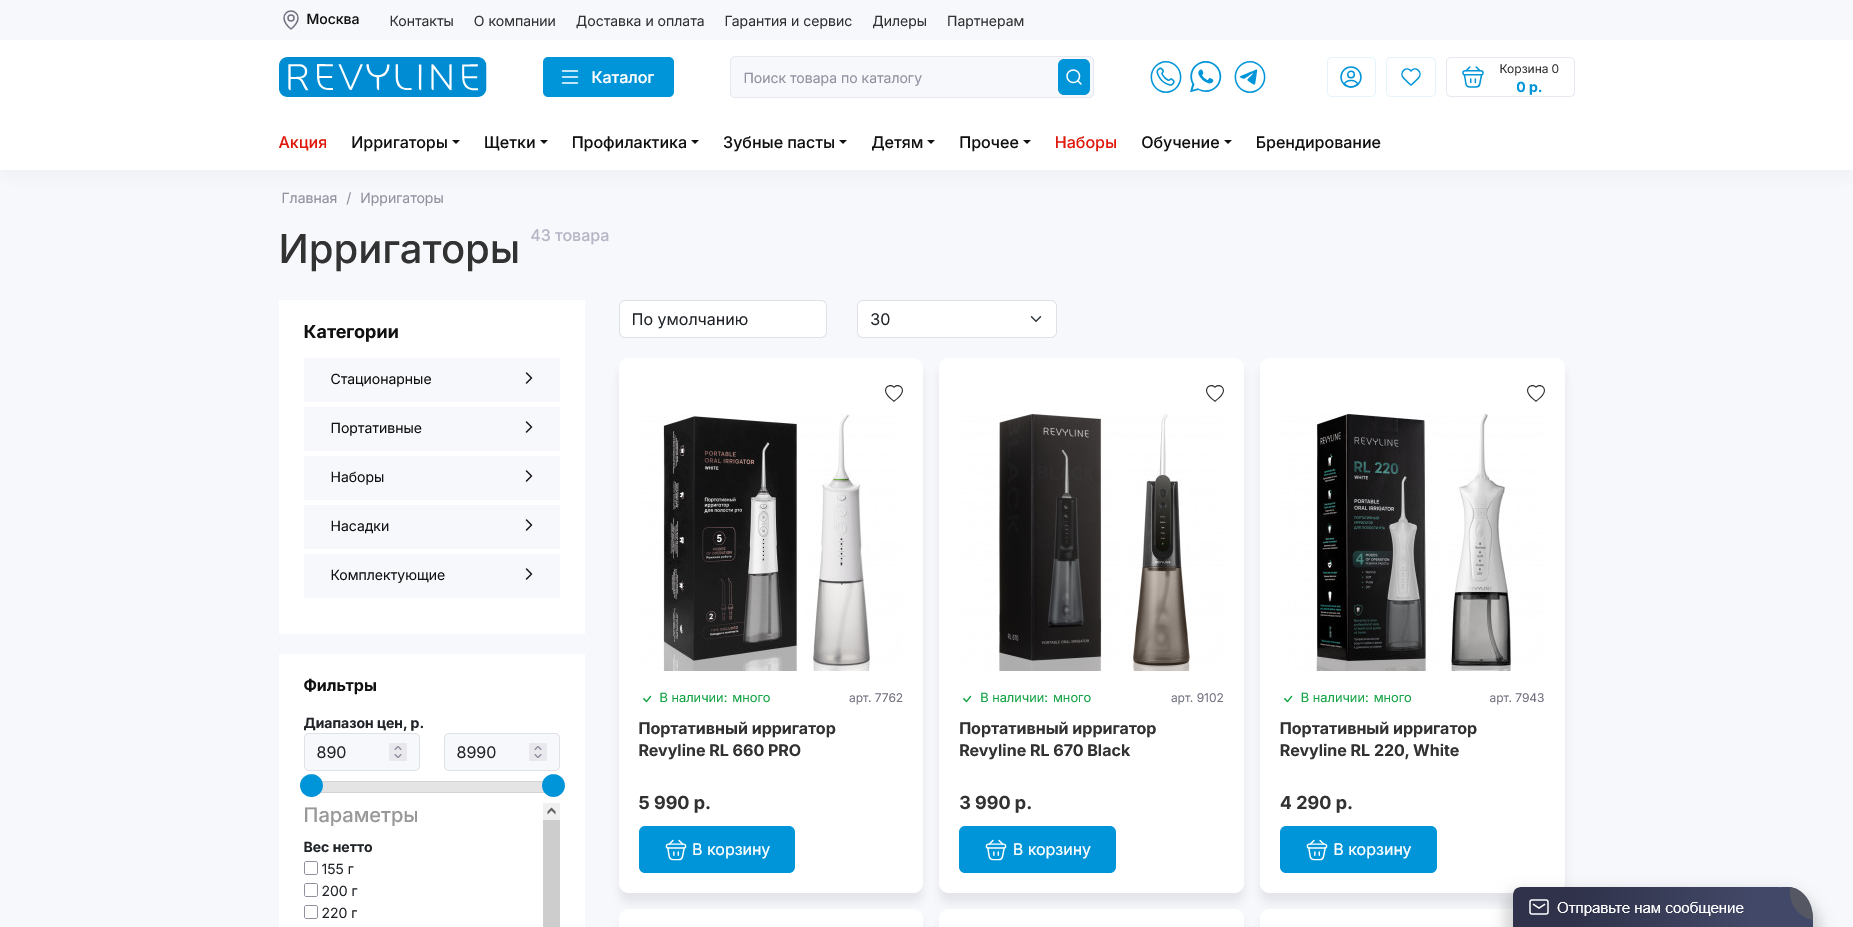This screenshot has height=927, width=1853.
Task: Expand the Ирригаторы menu dropdown
Action: point(405,143)
